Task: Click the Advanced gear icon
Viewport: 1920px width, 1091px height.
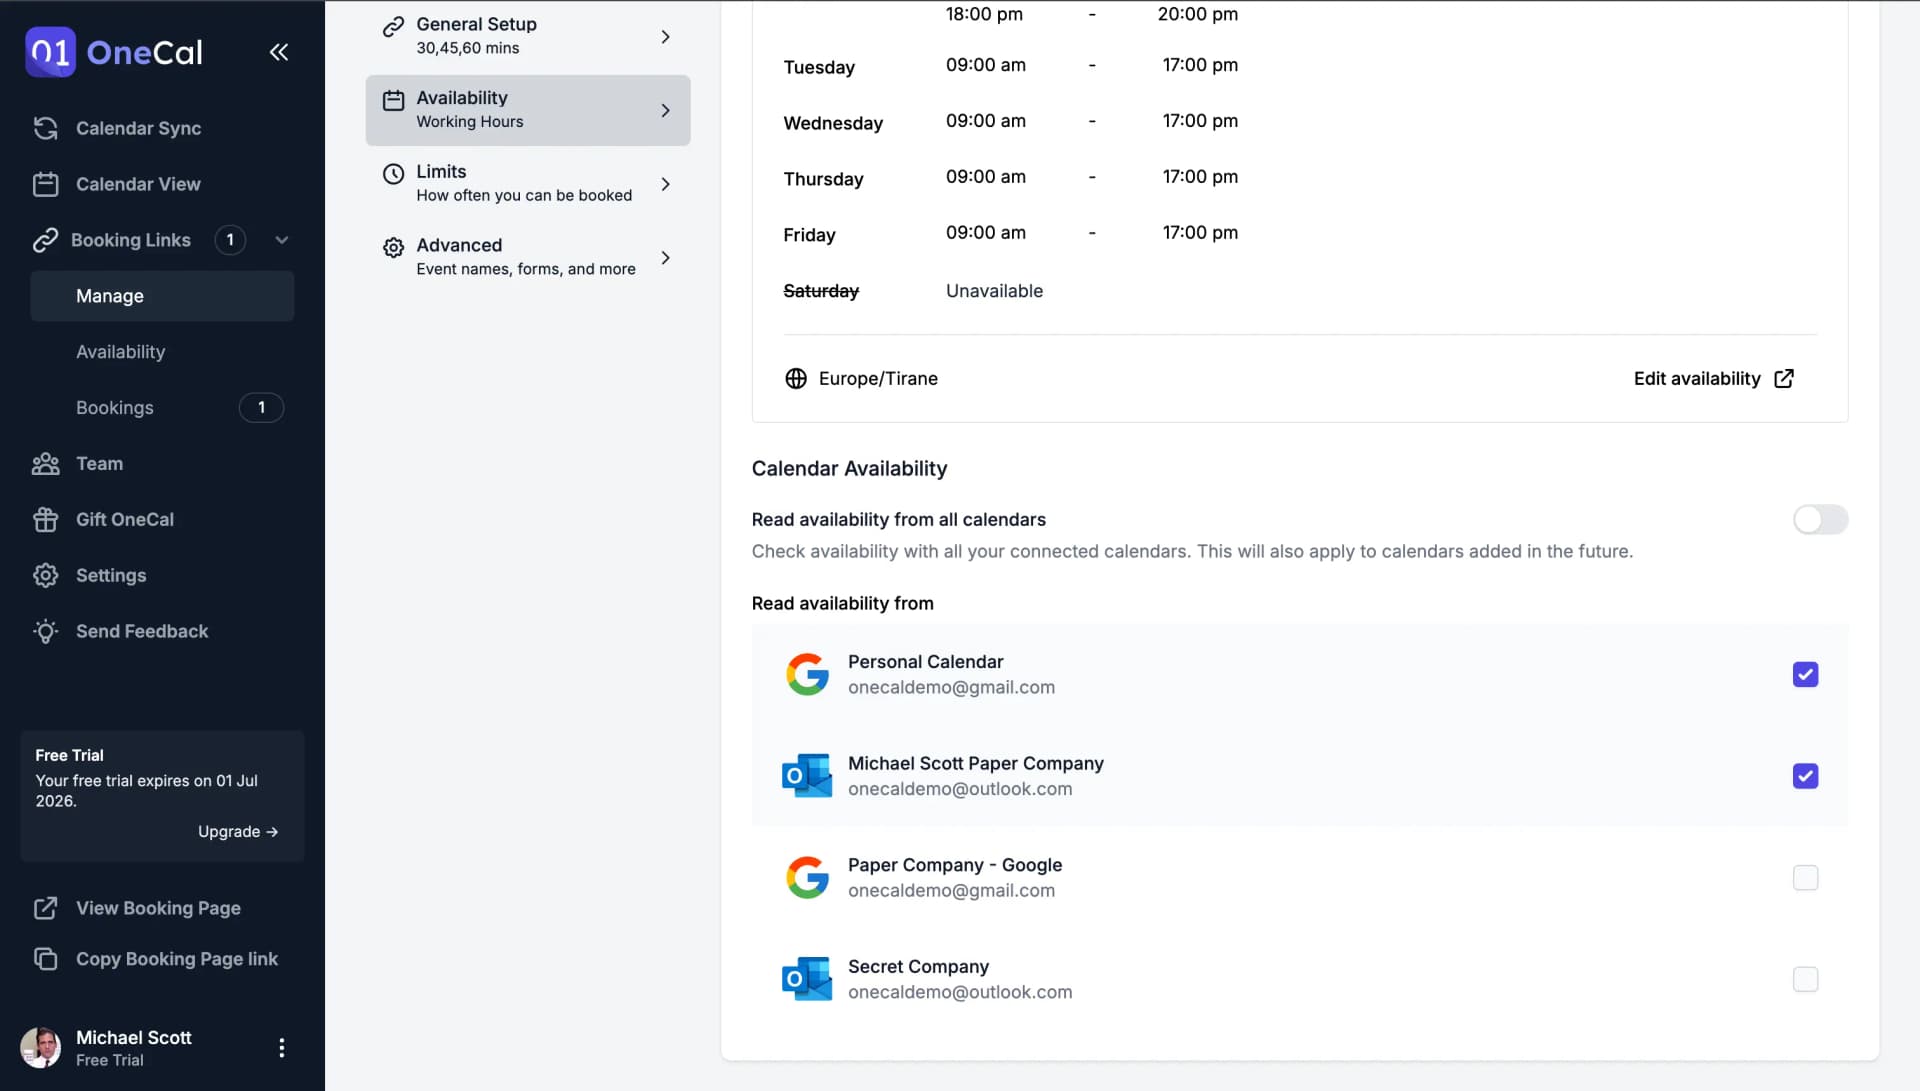Action: pyautogui.click(x=394, y=248)
